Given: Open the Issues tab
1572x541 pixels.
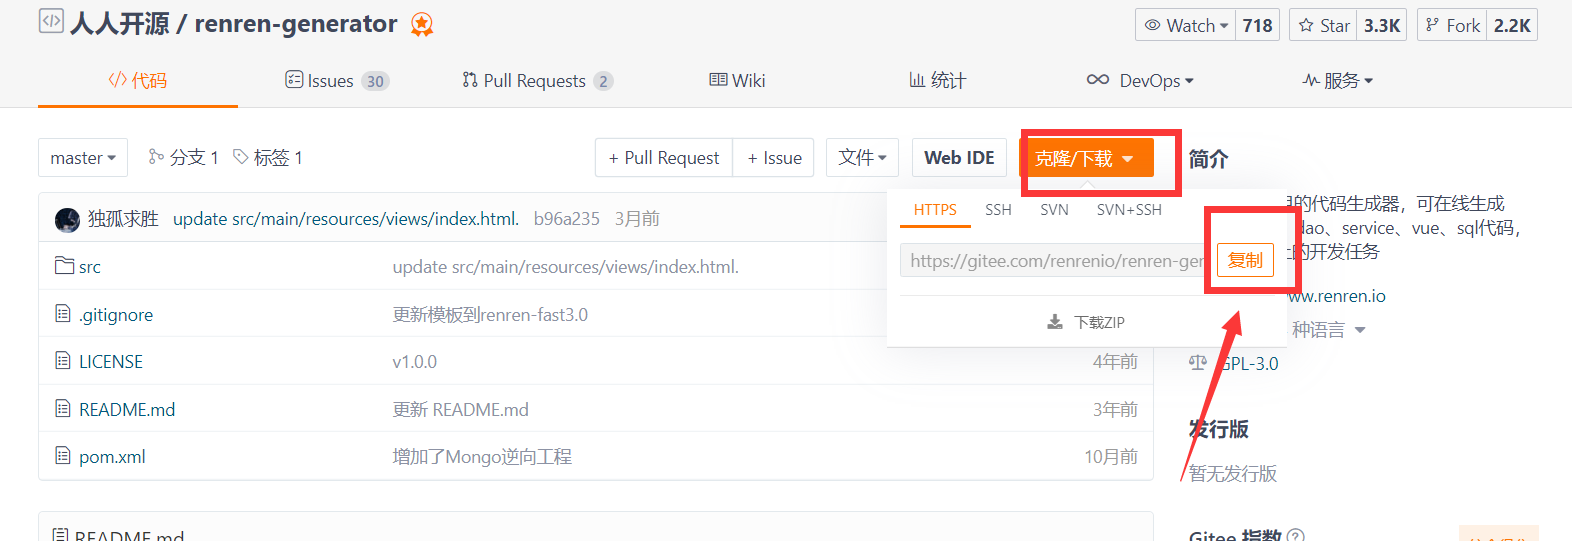Looking at the screenshot, I should (337, 80).
